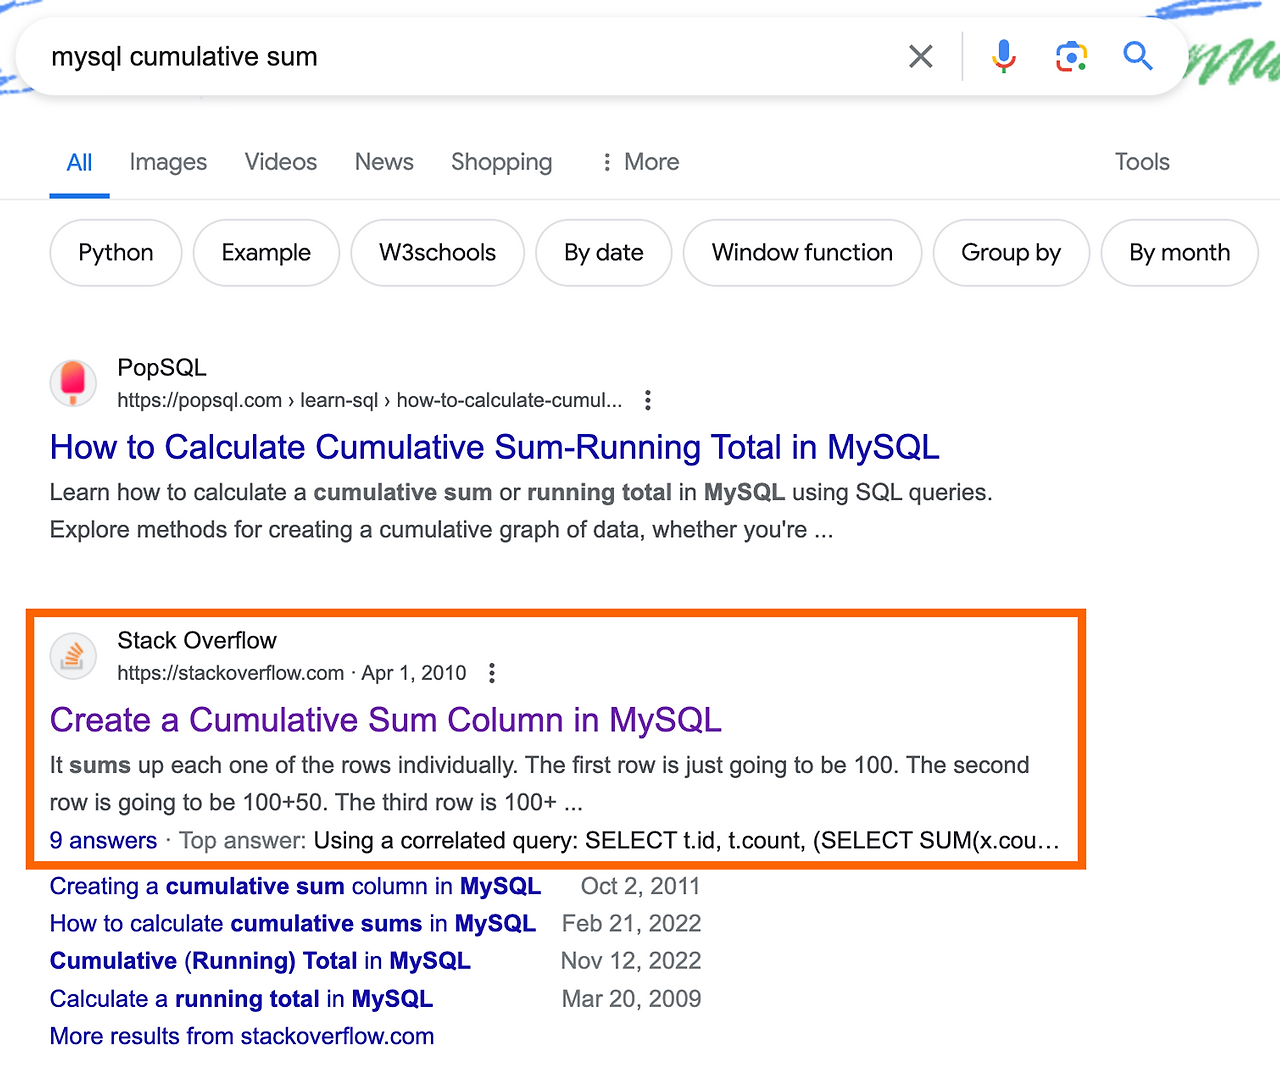Viewport: 1280px width, 1083px height.
Task: Open the Stack Overflow result's three-dot options
Action: (x=491, y=673)
